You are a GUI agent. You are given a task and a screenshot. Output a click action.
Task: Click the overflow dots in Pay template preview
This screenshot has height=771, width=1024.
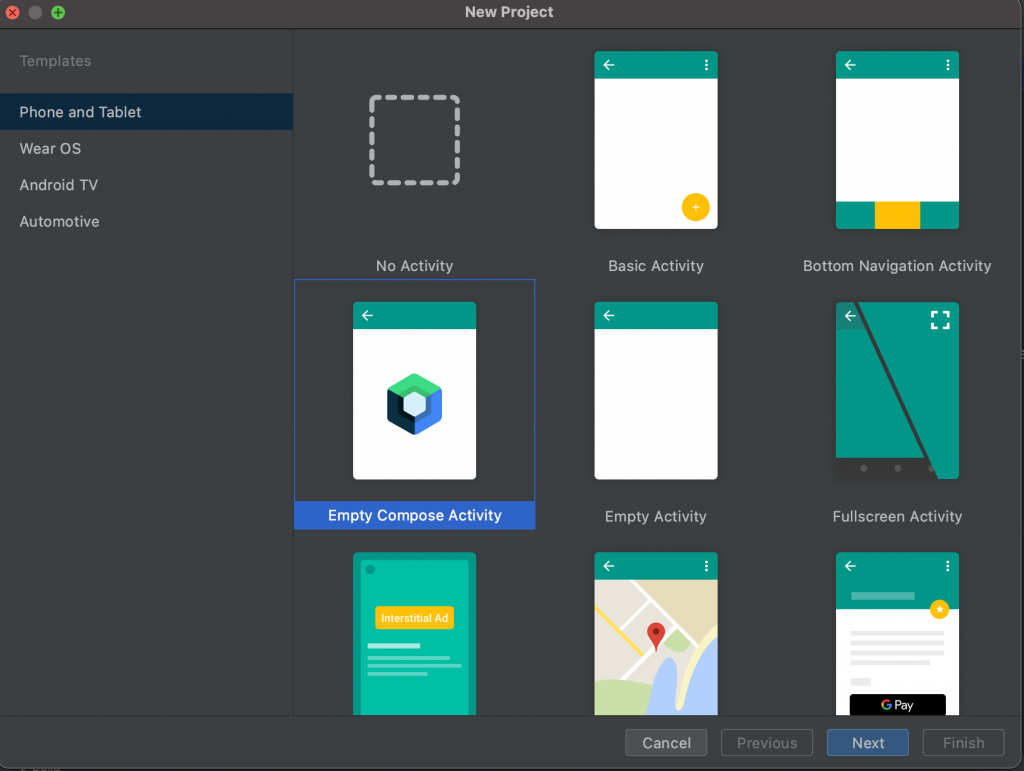pos(948,566)
